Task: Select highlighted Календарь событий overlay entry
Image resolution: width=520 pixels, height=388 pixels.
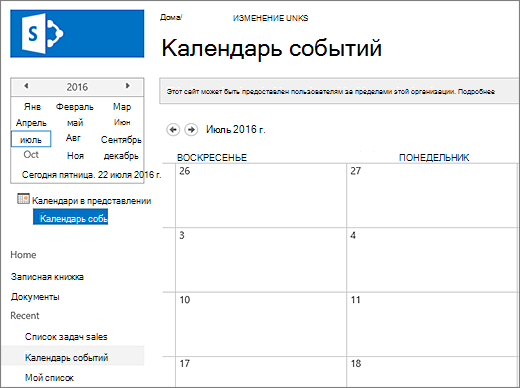Action: click(x=70, y=217)
